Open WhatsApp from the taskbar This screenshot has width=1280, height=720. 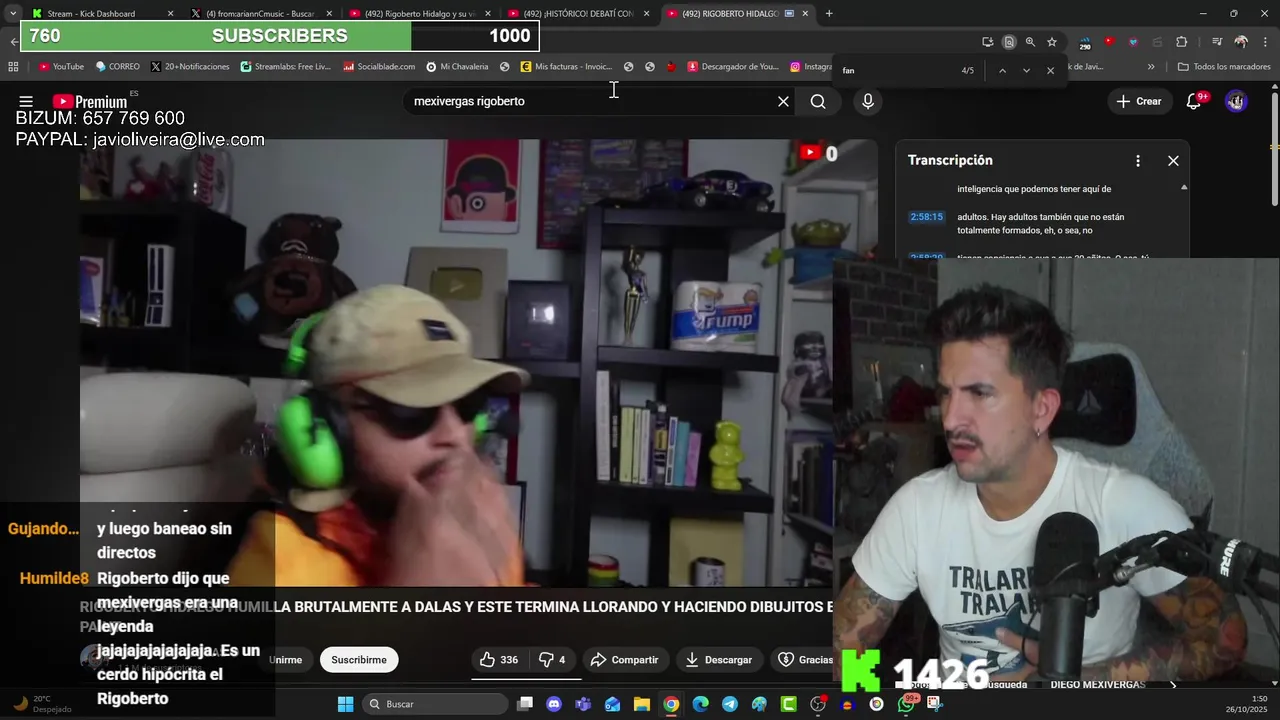point(905,704)
